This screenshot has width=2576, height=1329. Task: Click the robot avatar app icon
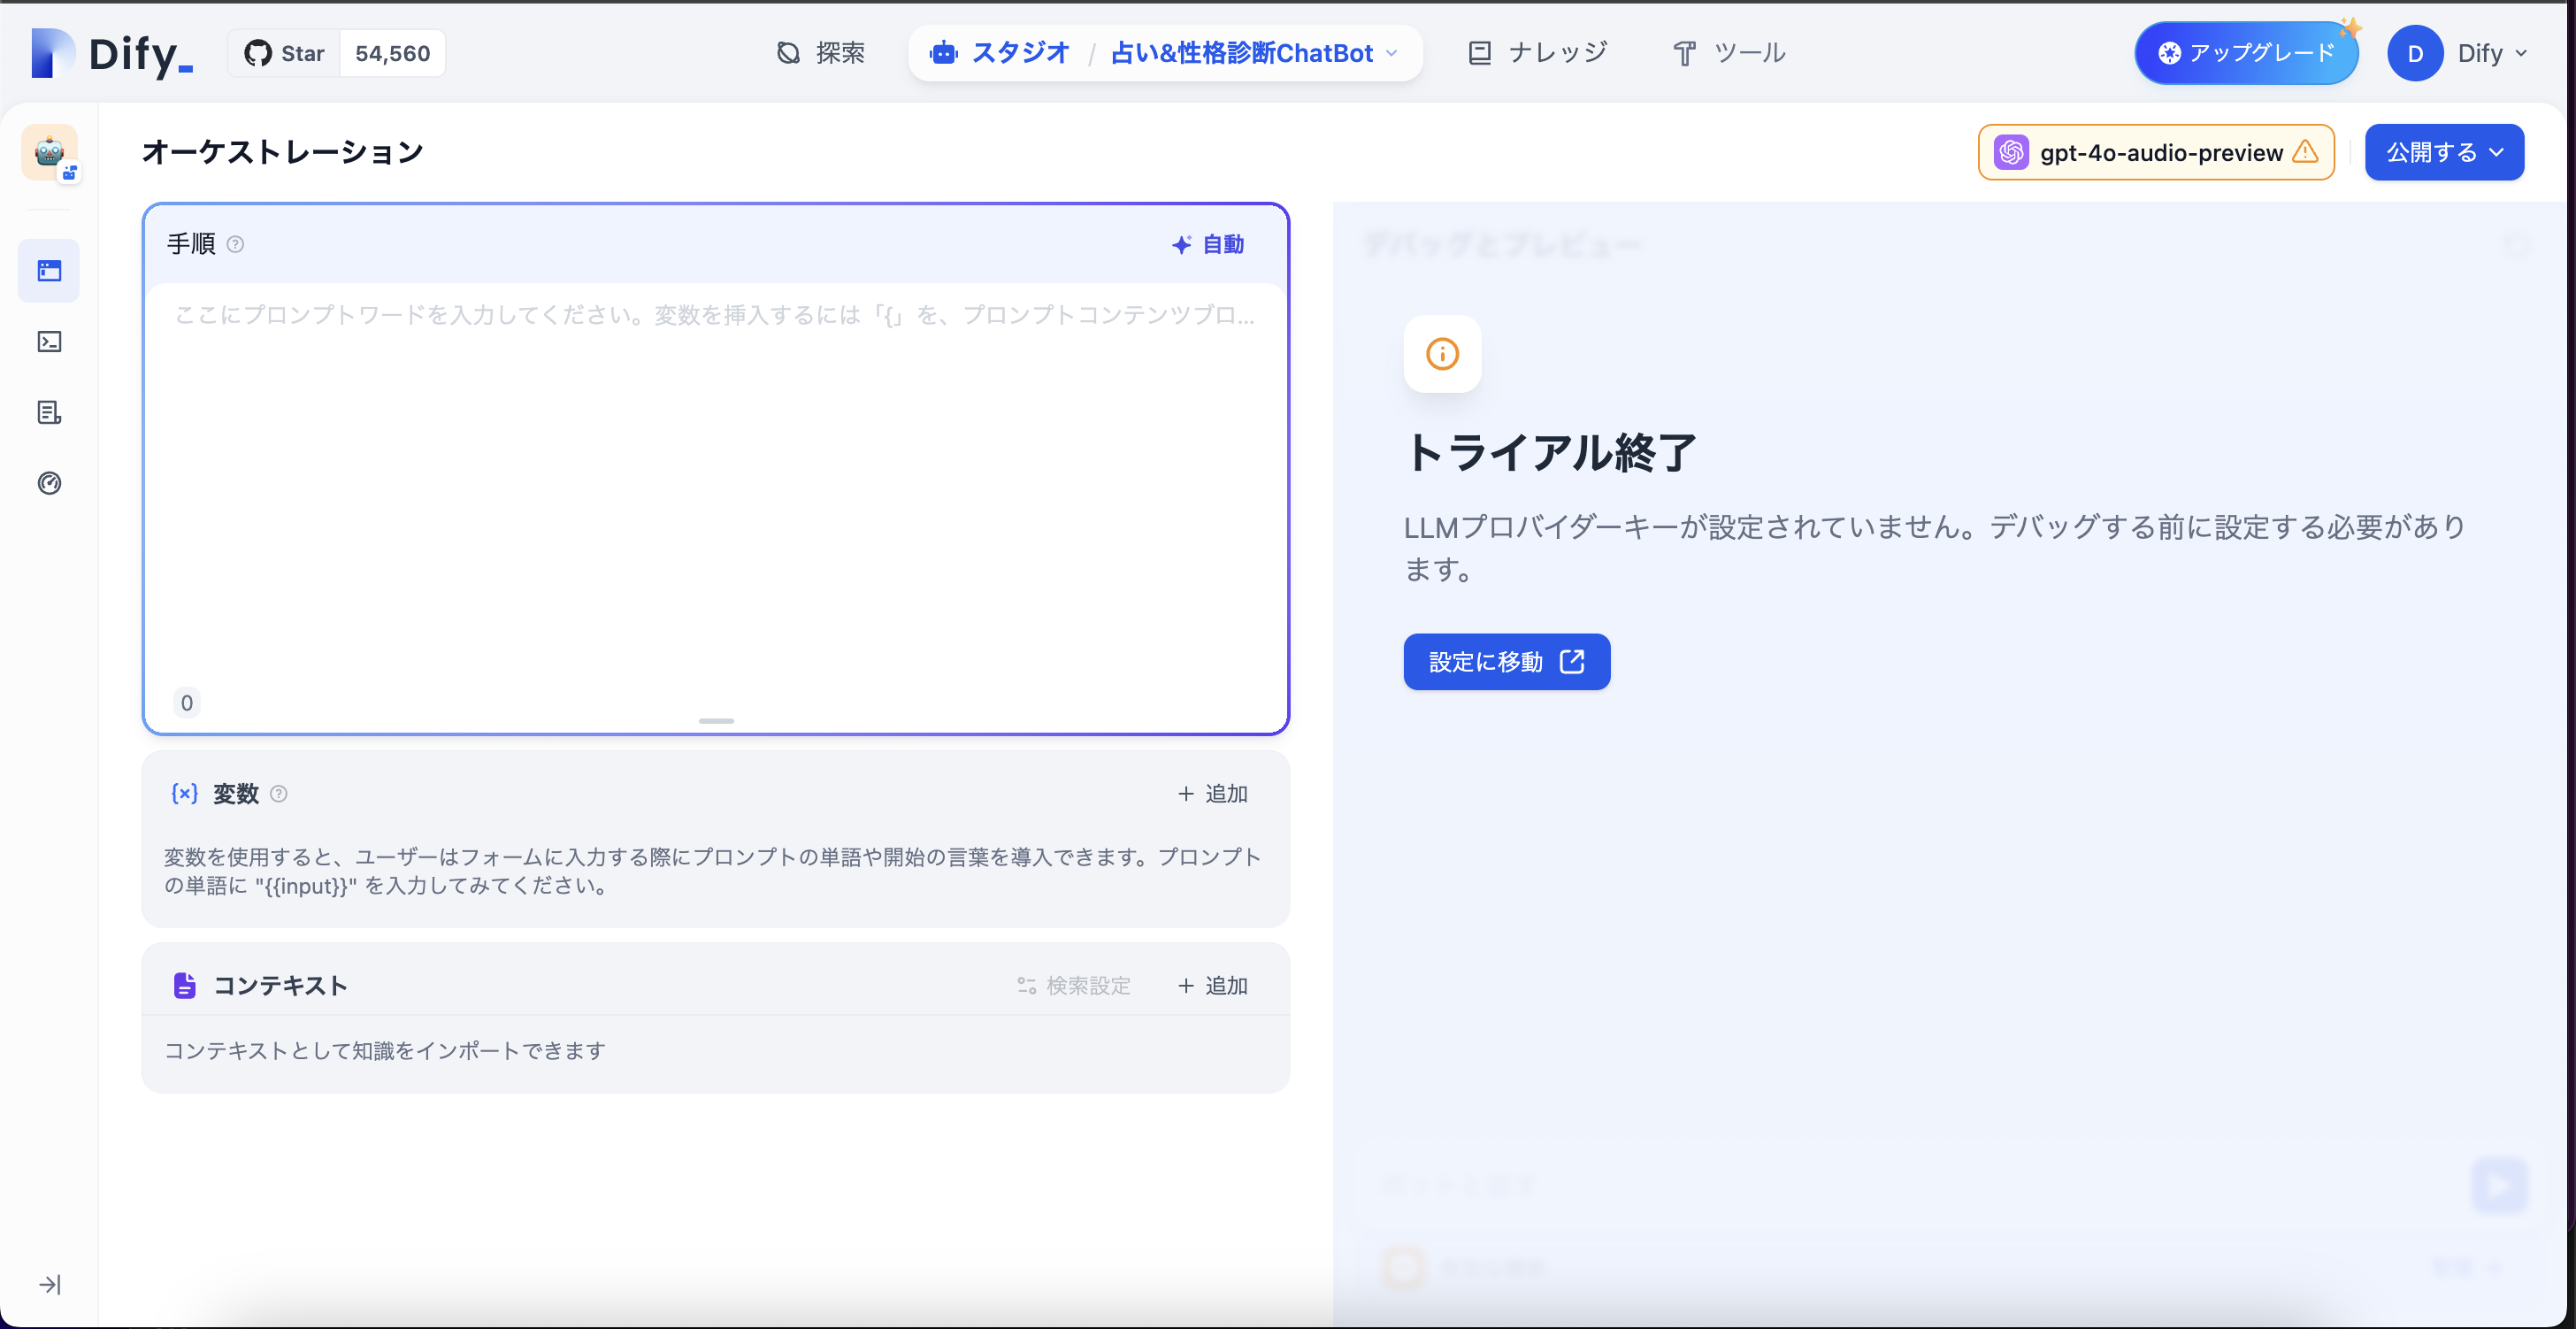coord(49,153)
